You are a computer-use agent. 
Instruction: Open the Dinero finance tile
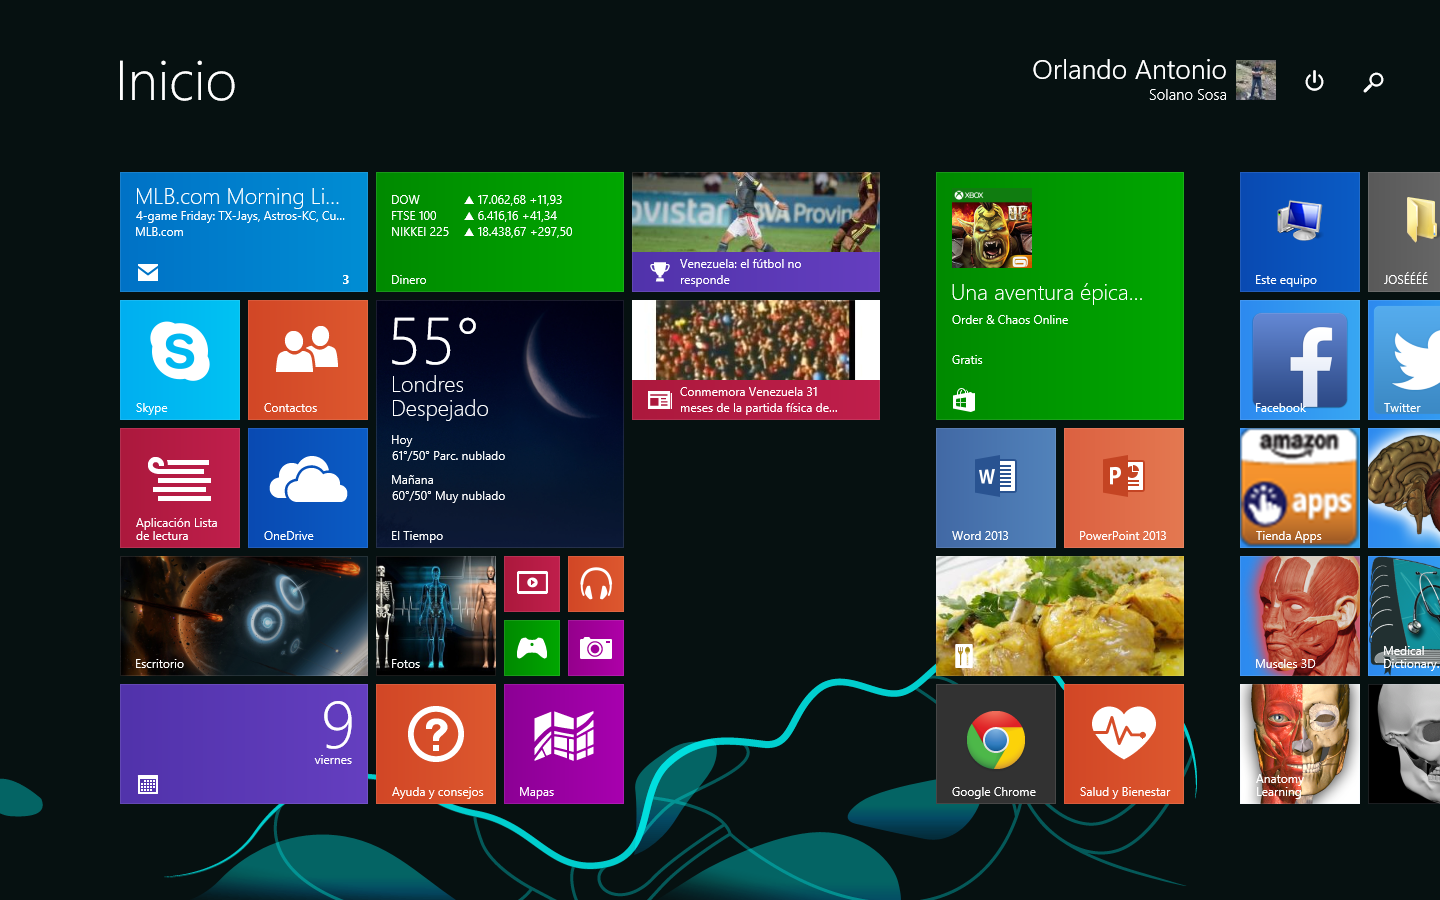pos(500,232)
